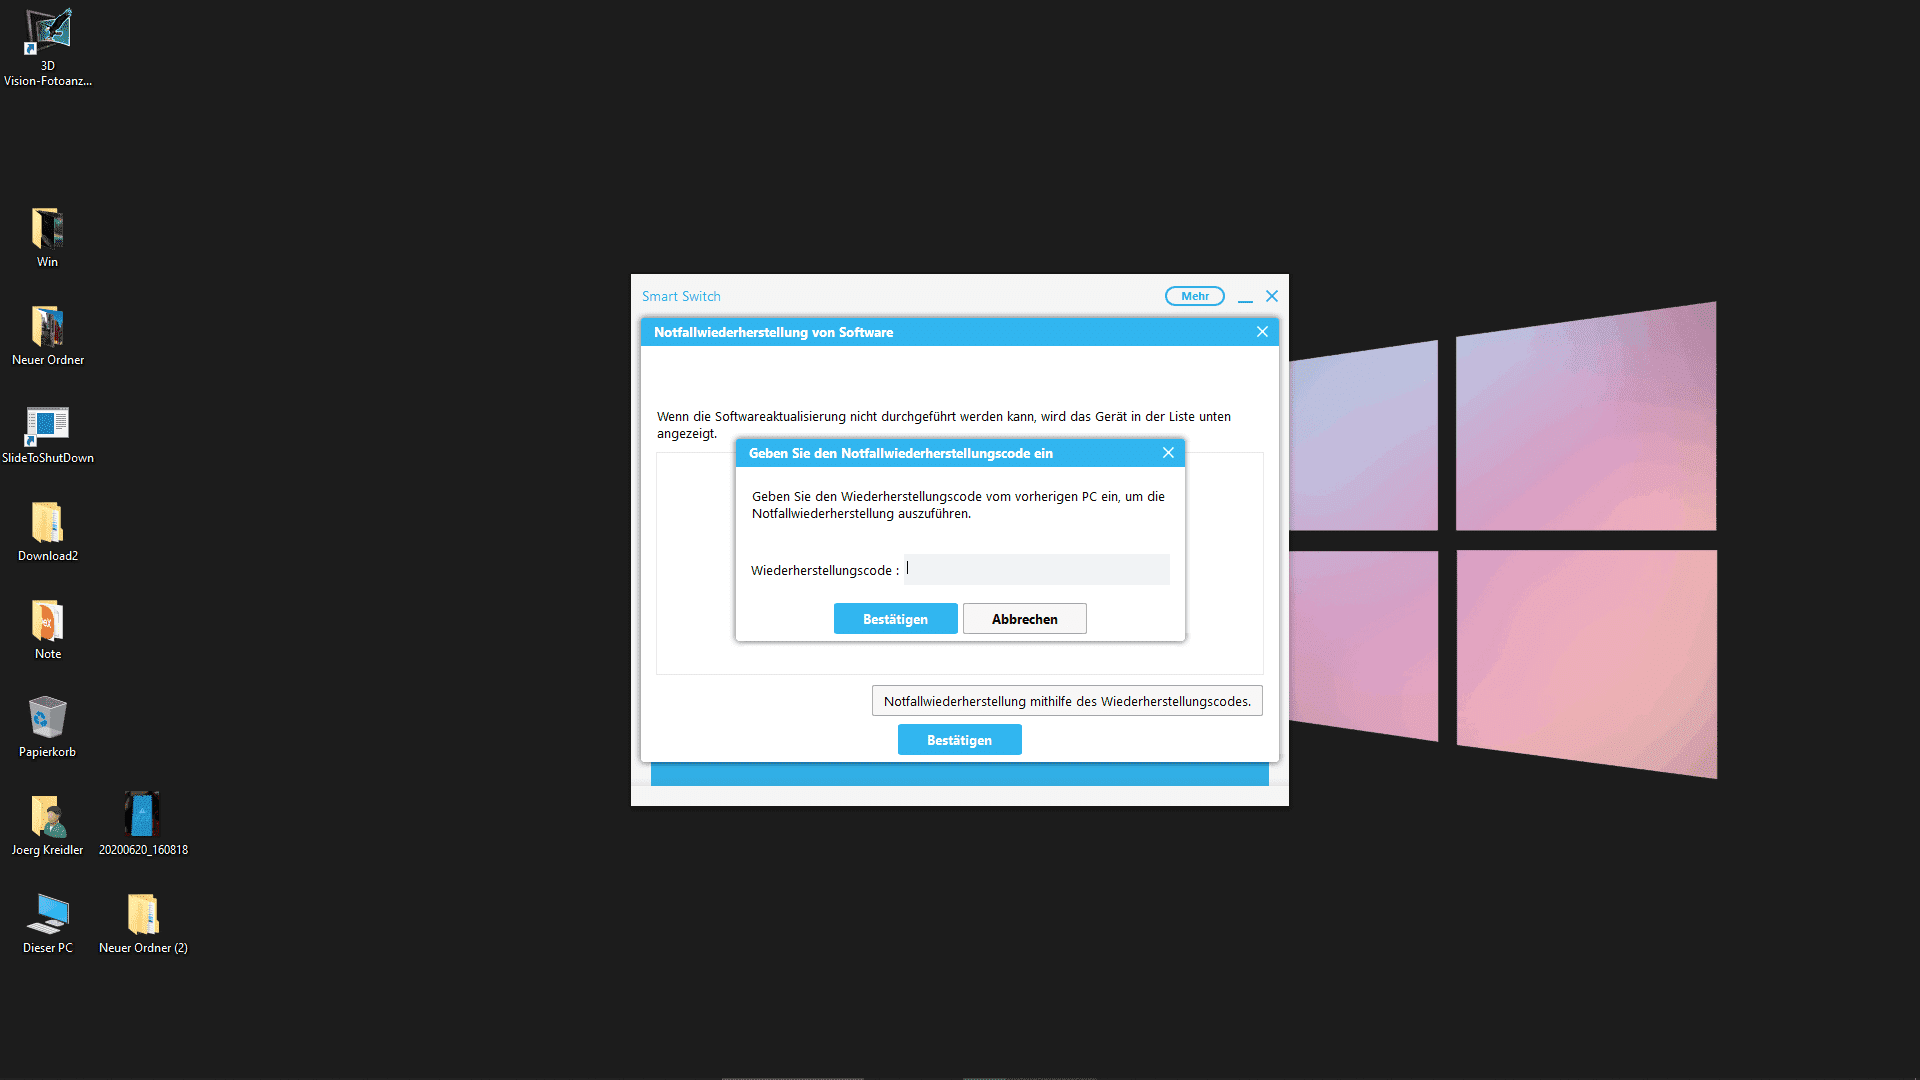1920x1080 pixels.
Task: Select the SlideToShutDown shortcut icon
Action: [48, 433]
